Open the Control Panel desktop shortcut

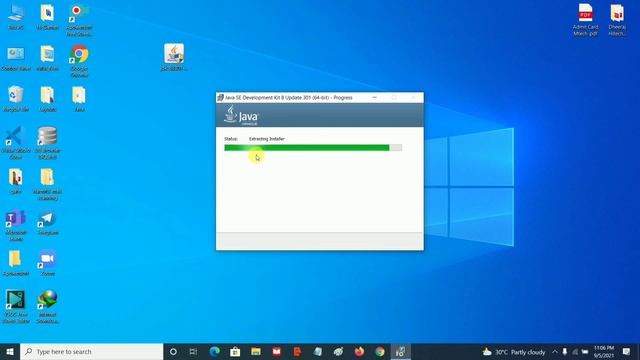point(16,58)
